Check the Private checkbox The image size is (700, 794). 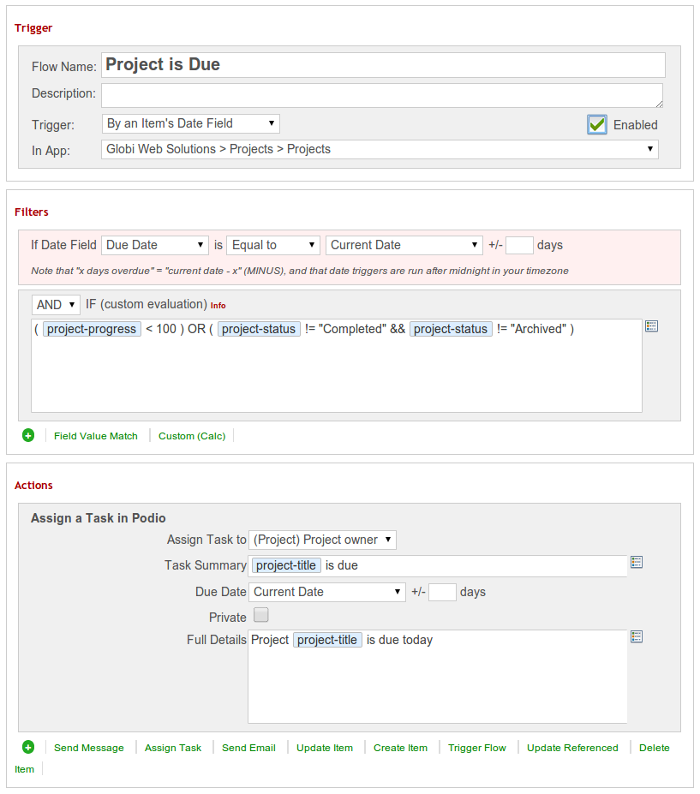pyautogui.click(x=261, y=615)
